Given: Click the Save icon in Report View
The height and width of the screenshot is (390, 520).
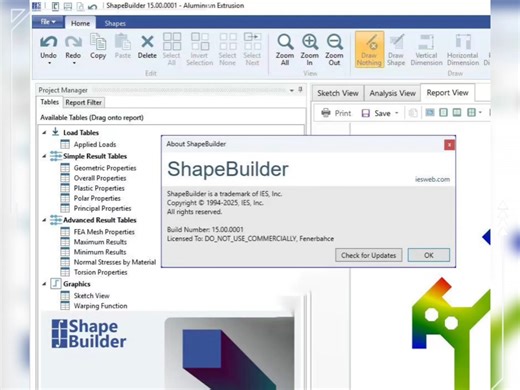Looking at the screenshot, I should pyautogui.click(x=366, y=113).
